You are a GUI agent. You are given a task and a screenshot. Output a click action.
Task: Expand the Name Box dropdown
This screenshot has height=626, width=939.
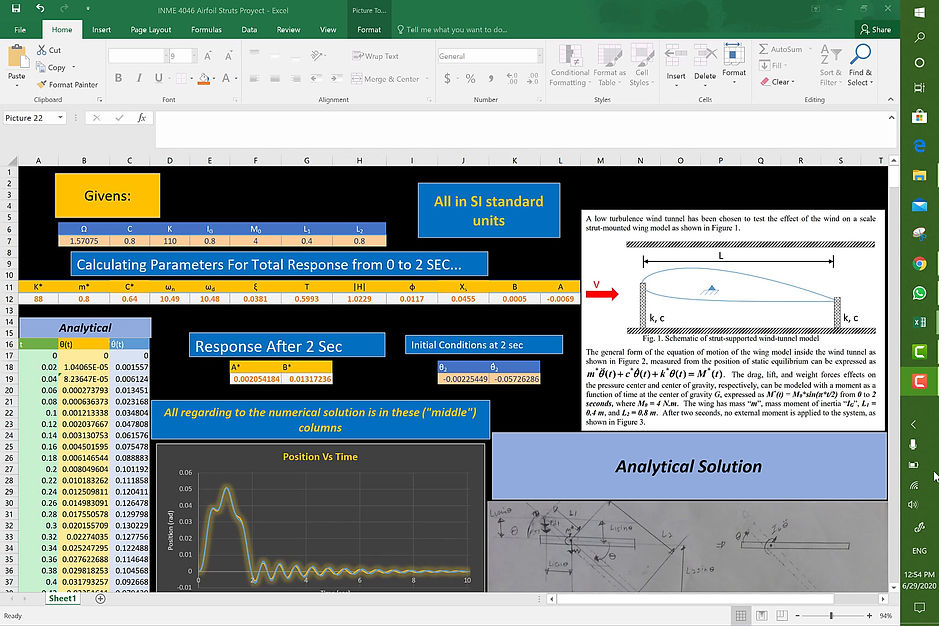point(60,118)
